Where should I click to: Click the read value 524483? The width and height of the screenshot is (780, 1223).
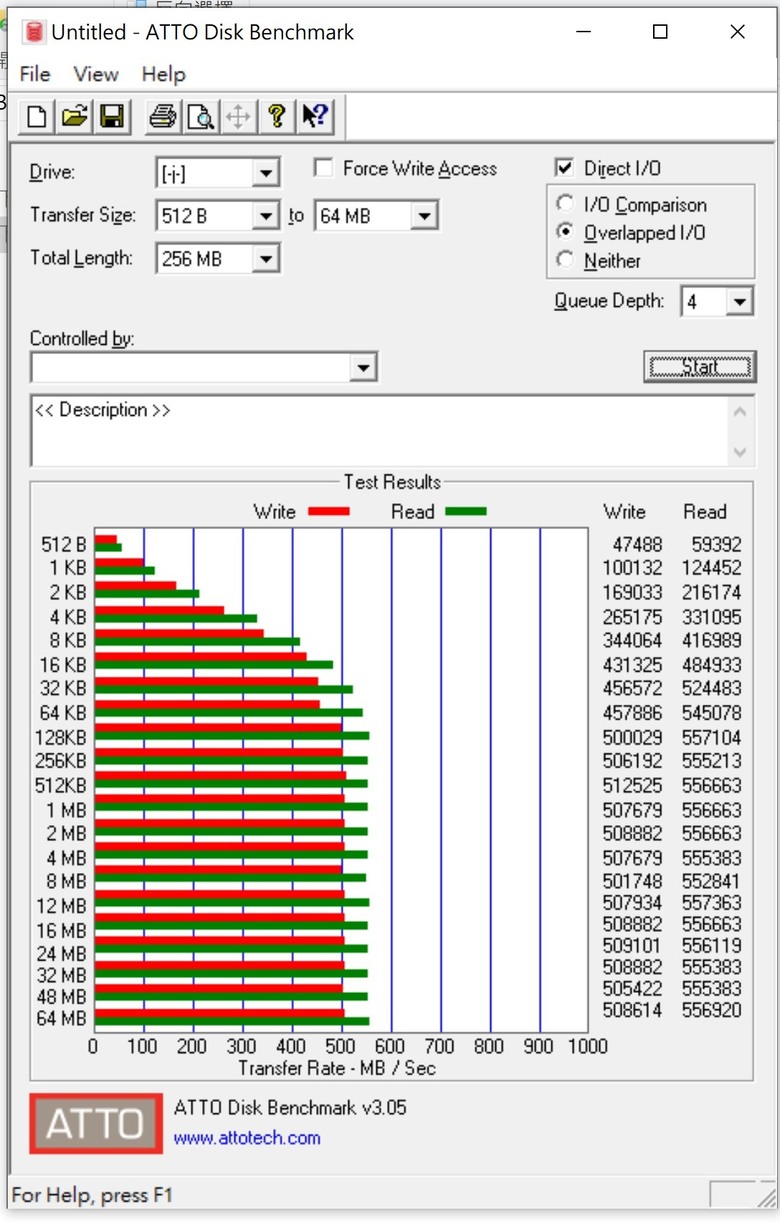713,688
